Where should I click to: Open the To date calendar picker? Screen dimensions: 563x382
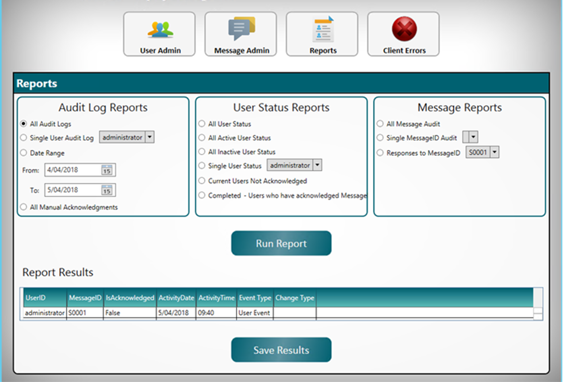coord(107,190)
